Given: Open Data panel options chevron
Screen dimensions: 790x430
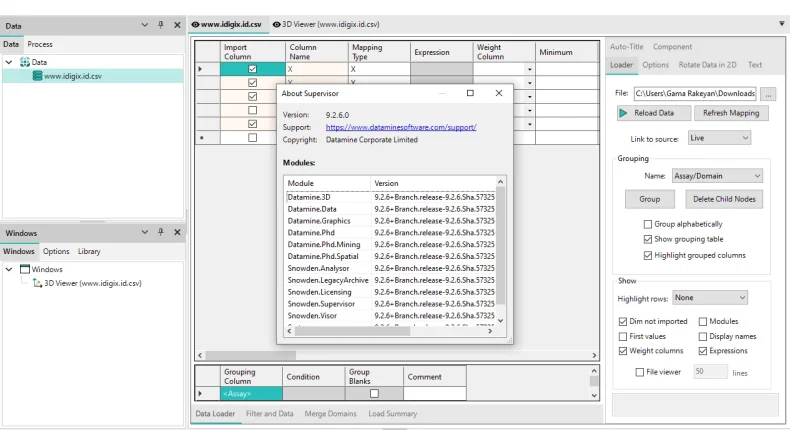Looking at the screenshot, I should tap(145, 25).
